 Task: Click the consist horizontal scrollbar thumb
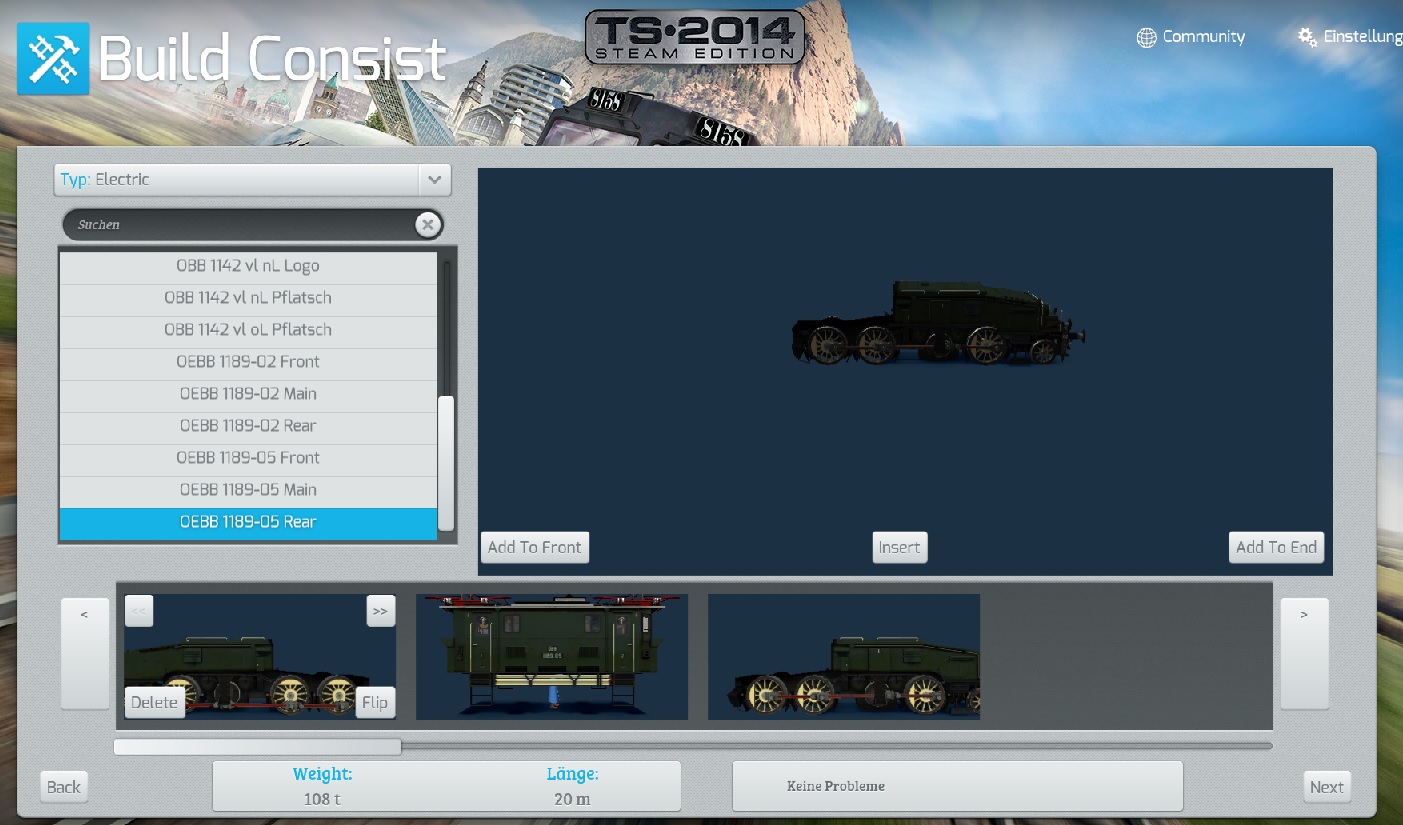pos(258,746)
